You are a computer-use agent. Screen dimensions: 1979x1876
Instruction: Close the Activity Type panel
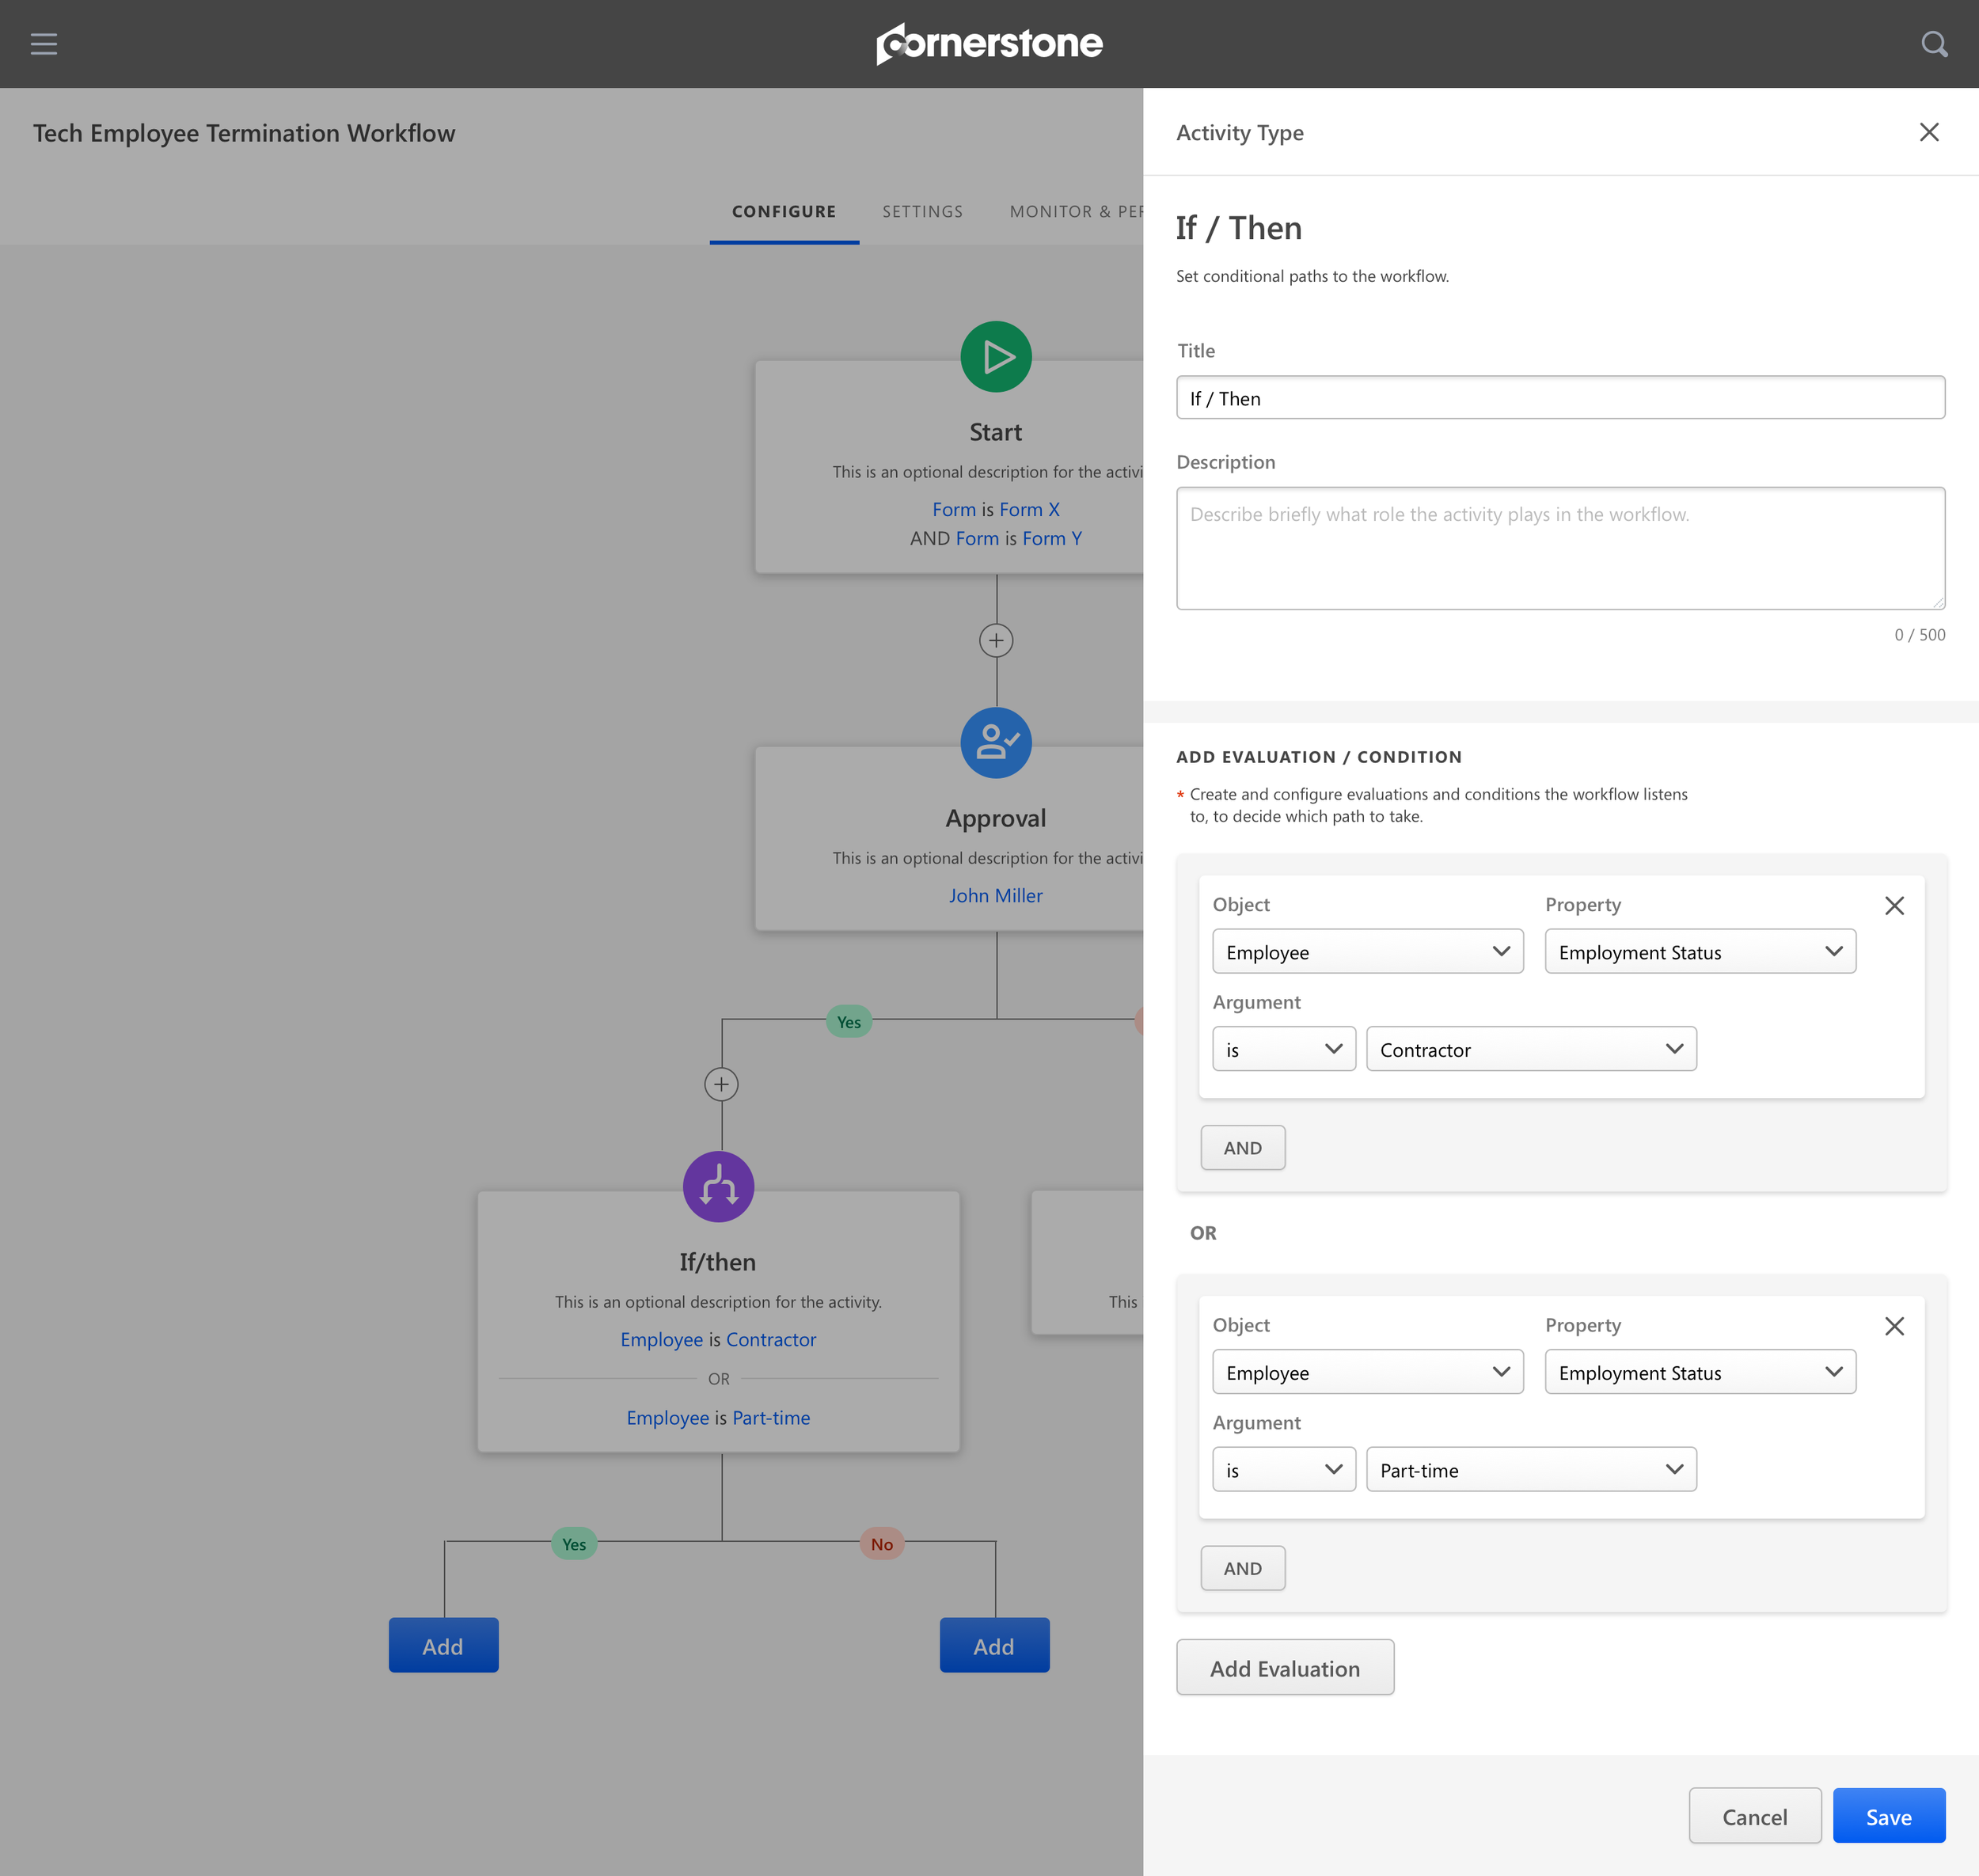point(1928,133)
